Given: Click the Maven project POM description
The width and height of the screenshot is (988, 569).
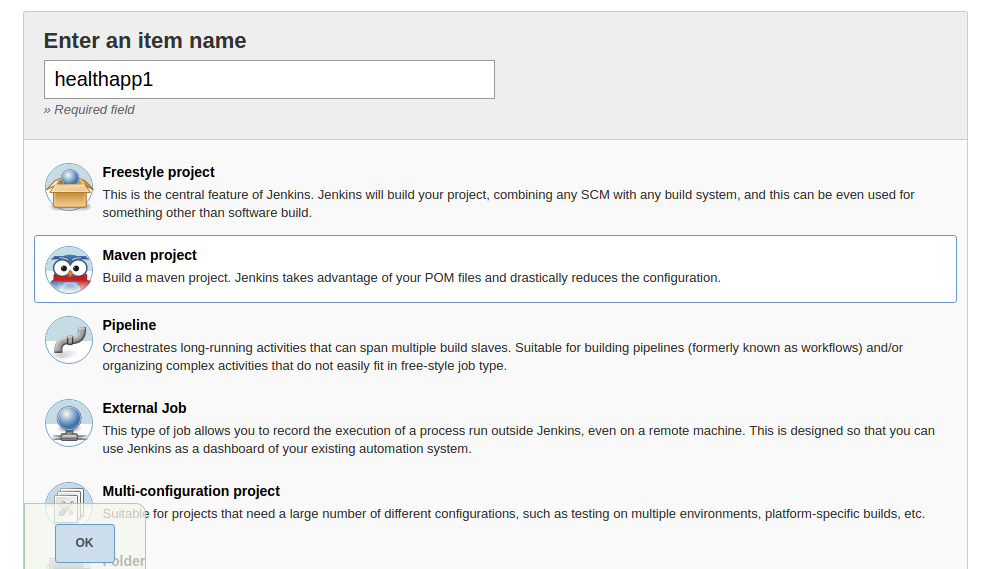Looking at the screenshot, I should click(411, 278).
